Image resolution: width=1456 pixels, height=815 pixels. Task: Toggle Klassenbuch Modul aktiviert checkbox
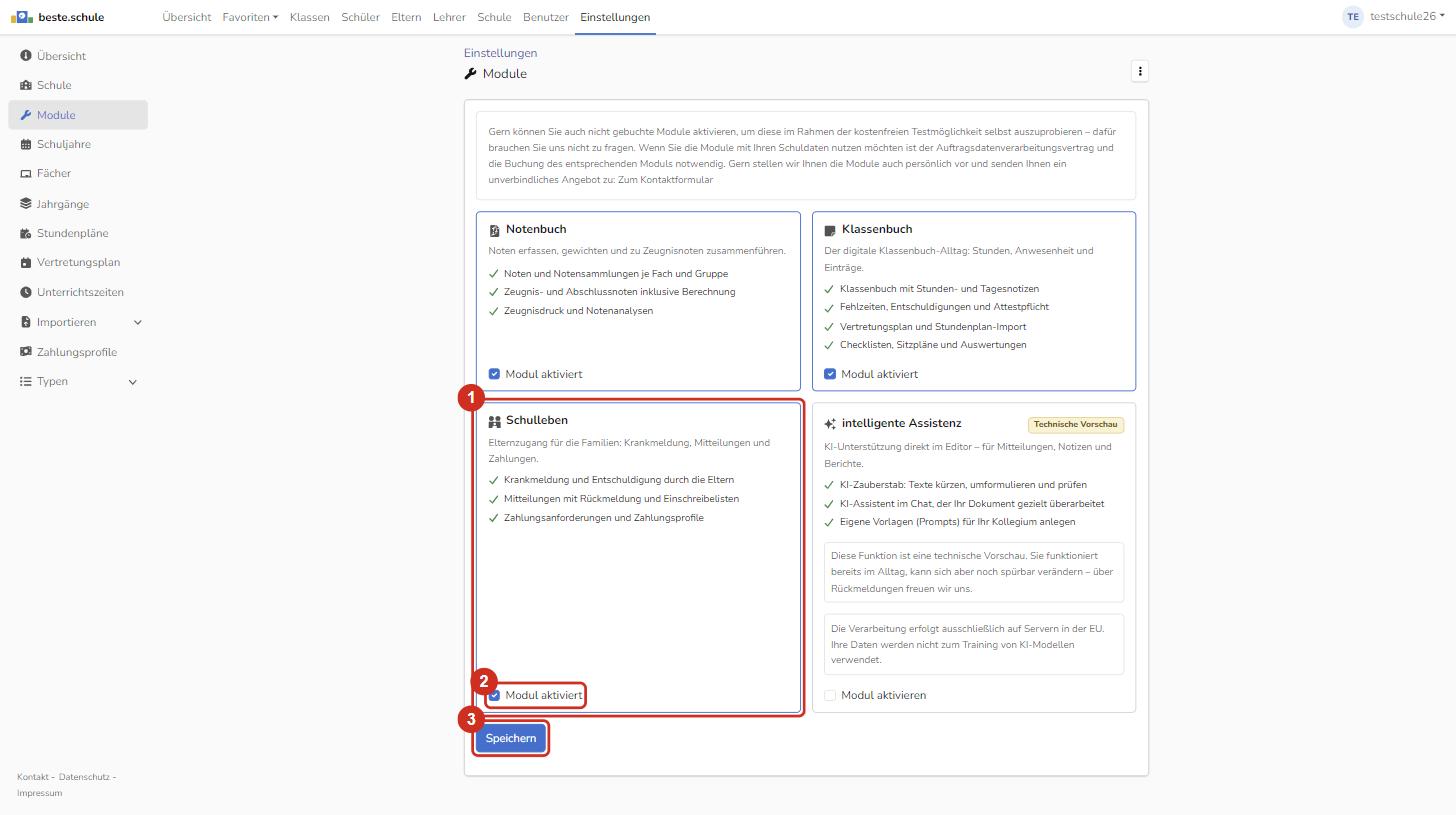coord(830,374)
